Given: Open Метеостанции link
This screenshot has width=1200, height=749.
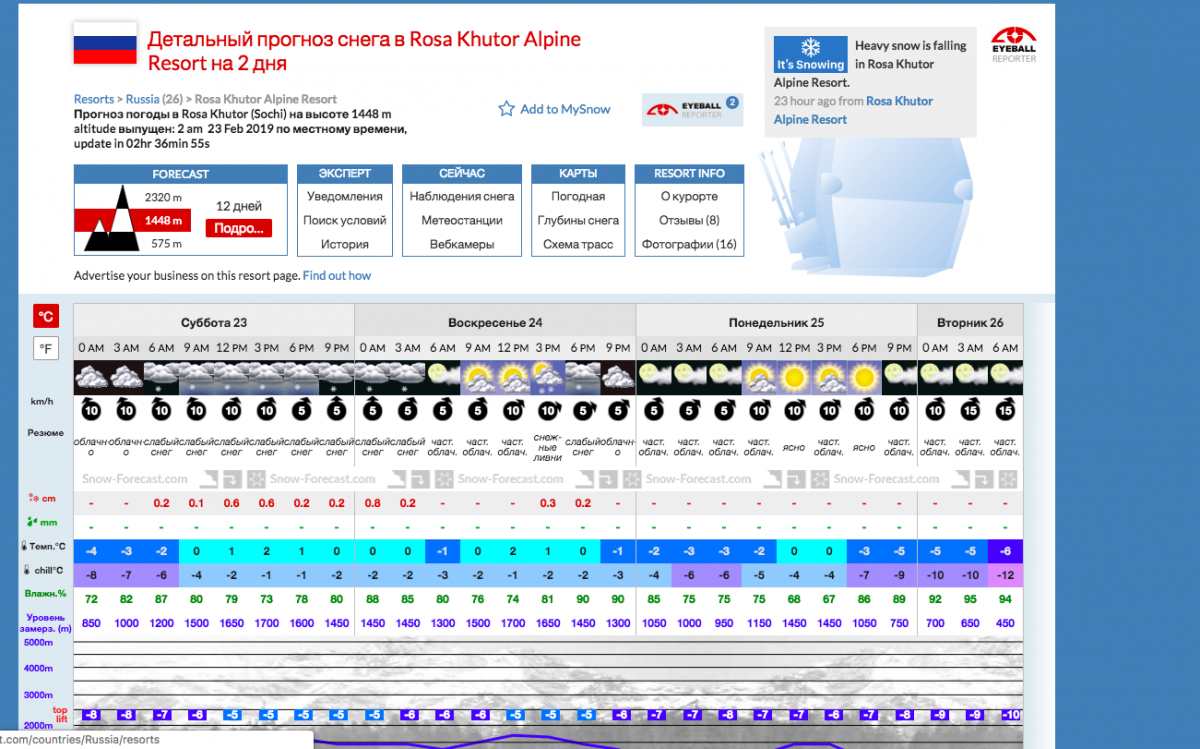Looking at the screenshot, I should (x=462, y=220).
